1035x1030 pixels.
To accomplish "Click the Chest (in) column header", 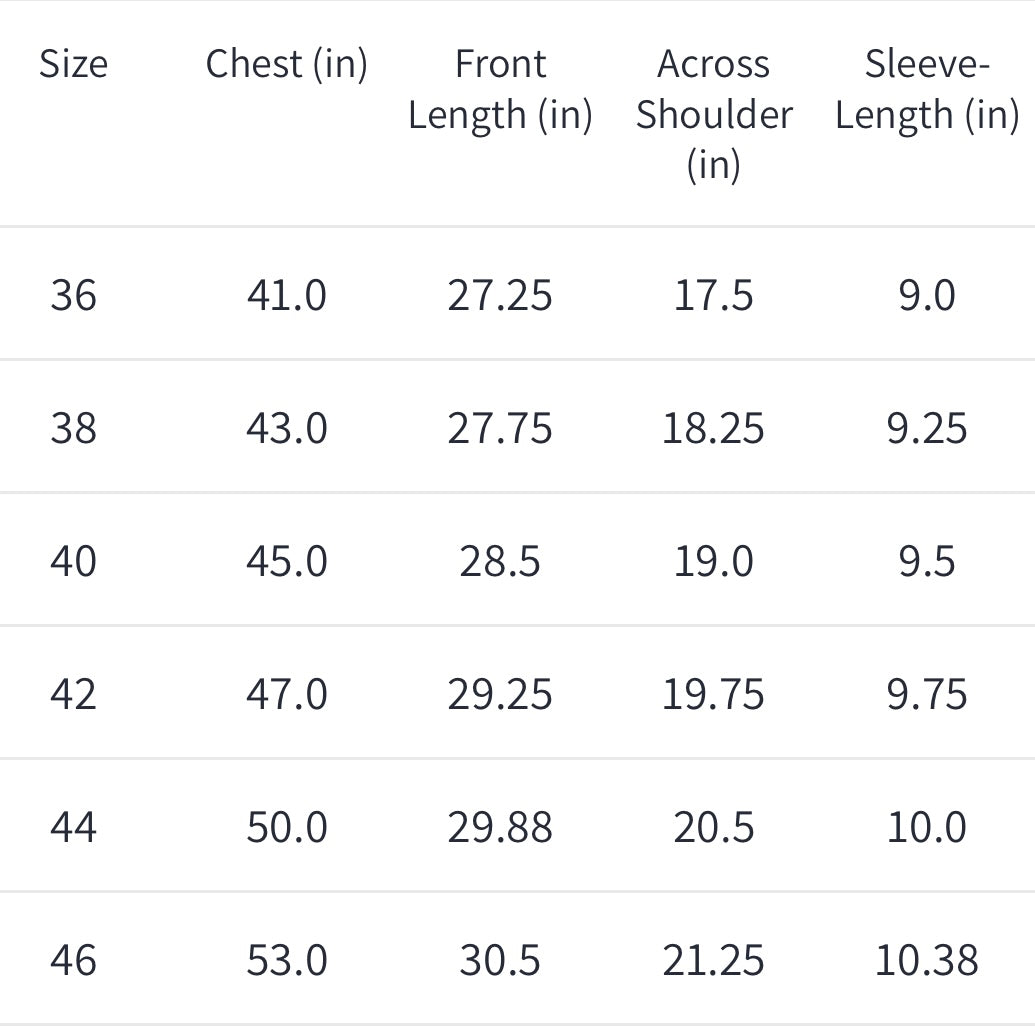I will tap(286, 64).
